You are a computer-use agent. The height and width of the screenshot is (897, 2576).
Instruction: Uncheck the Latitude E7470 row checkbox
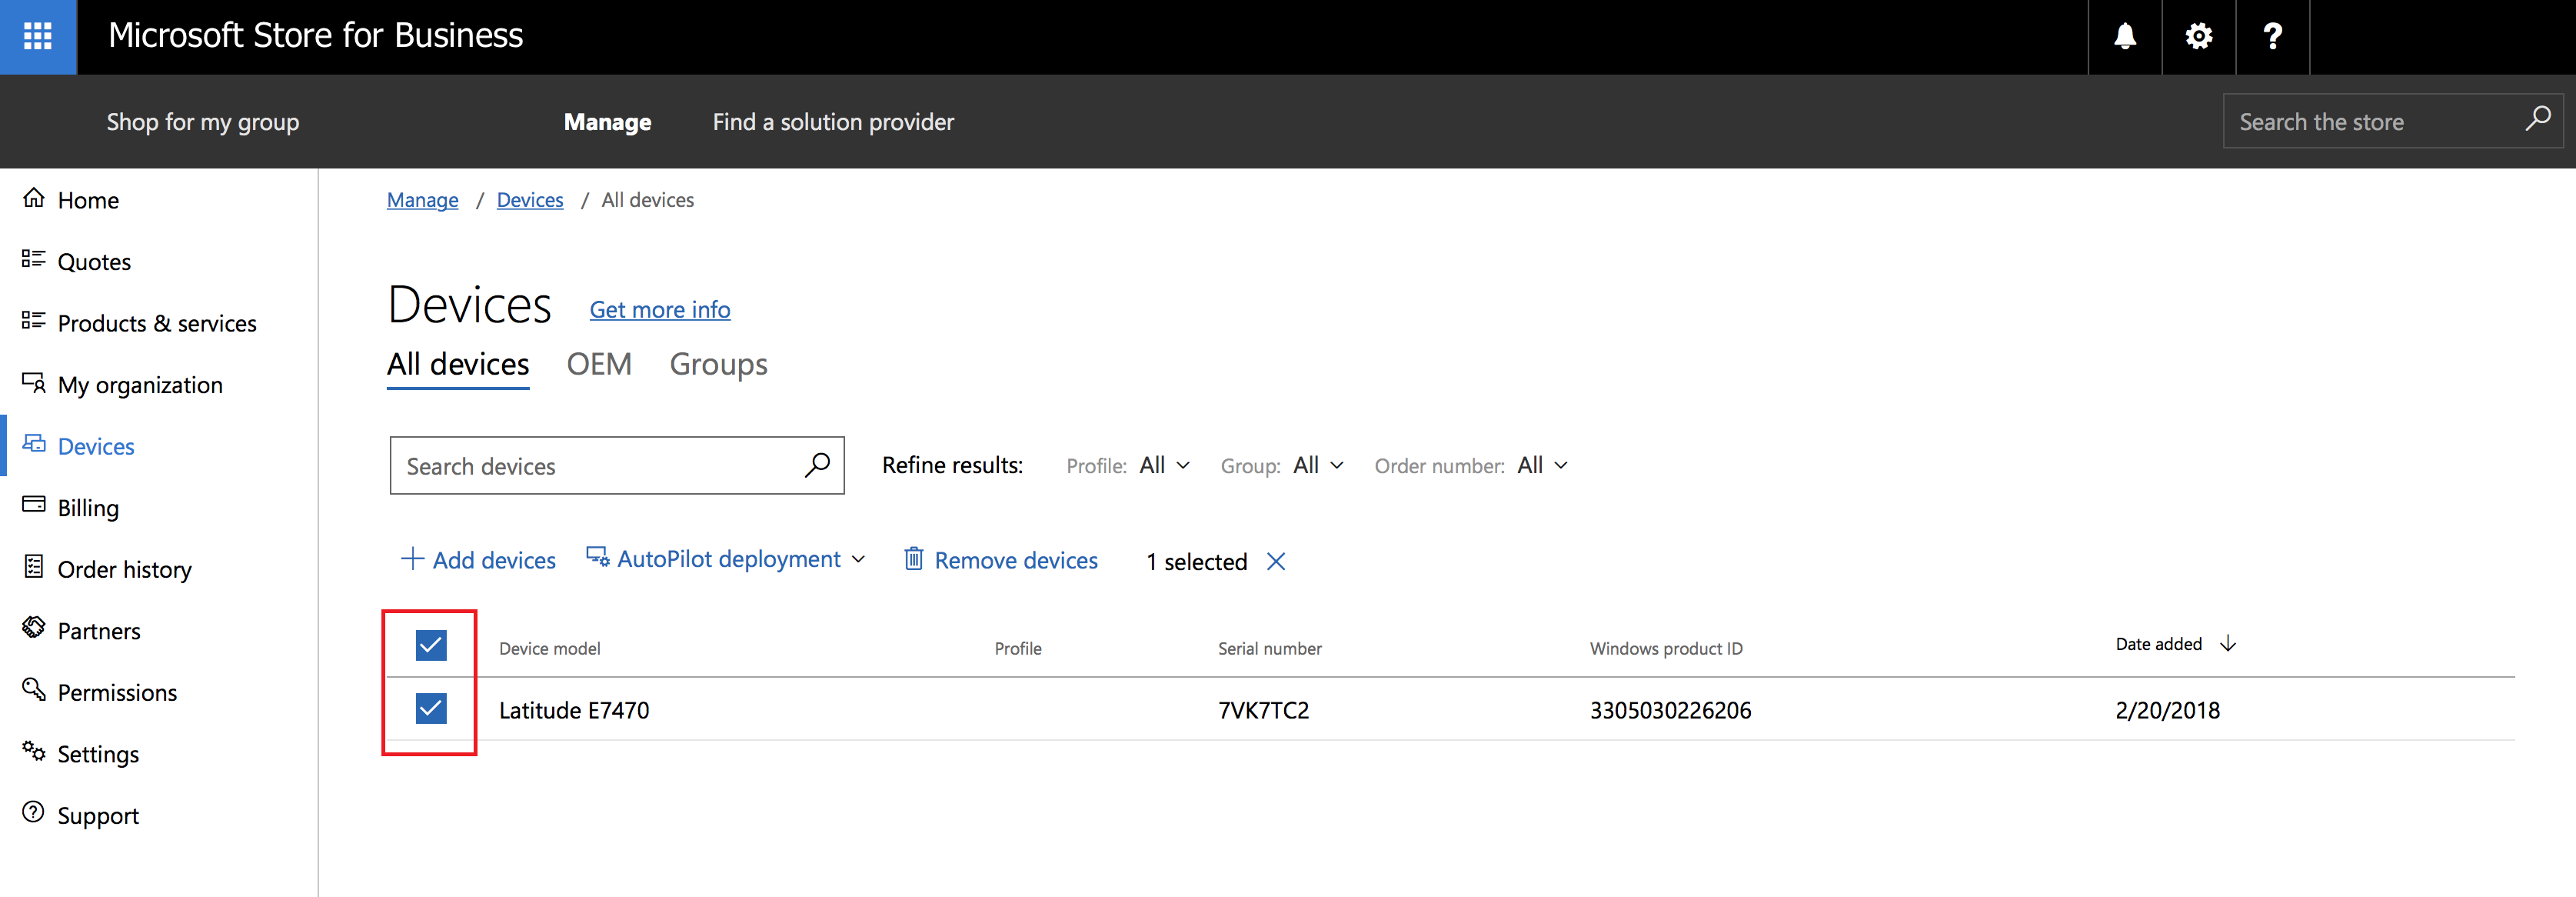(x=431, y=708)
